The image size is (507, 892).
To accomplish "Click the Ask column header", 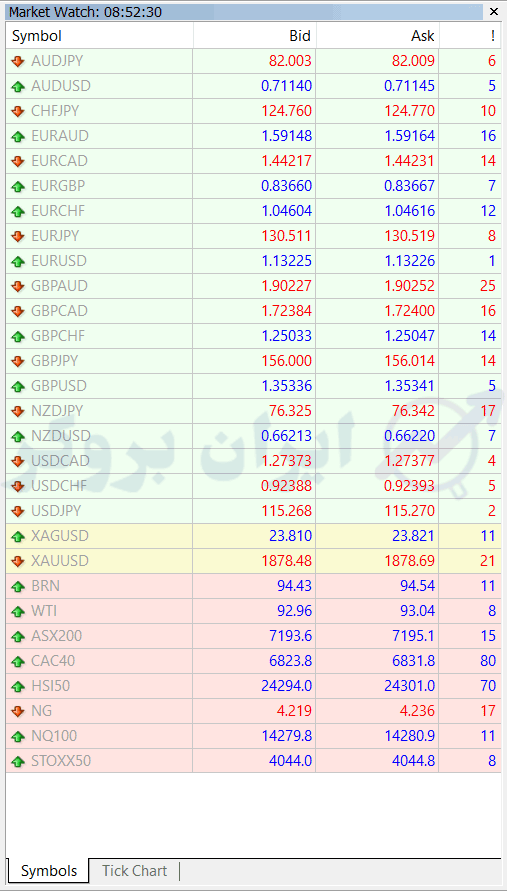I will (378, 36).
